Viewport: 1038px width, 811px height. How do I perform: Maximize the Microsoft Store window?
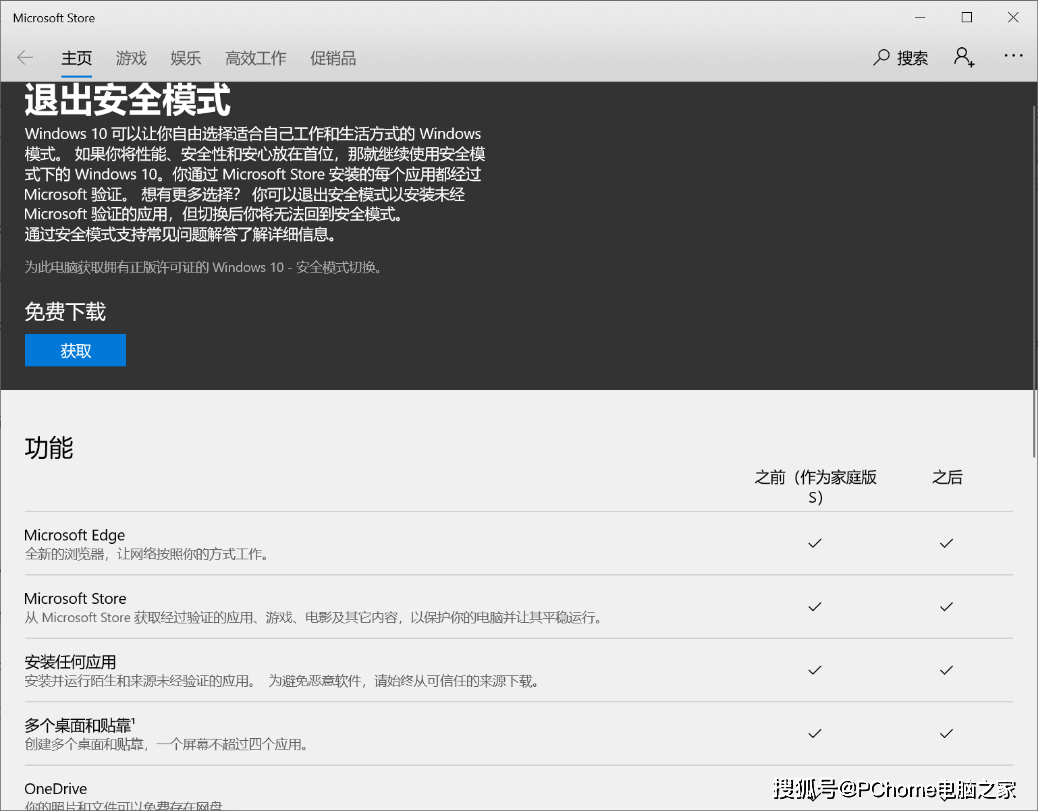[x=966, y=18]
